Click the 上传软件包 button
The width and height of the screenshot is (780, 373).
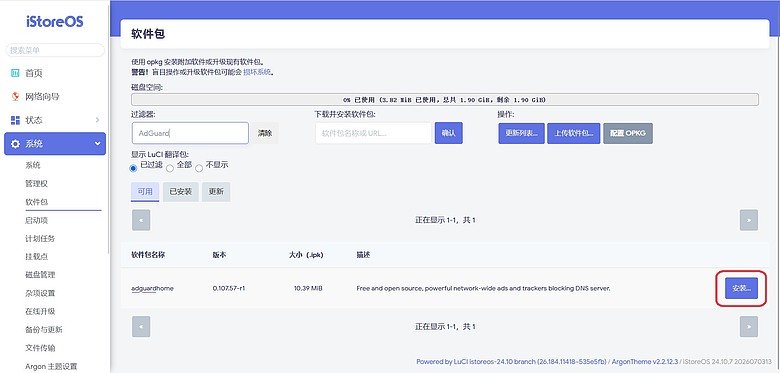pos(574,133)
